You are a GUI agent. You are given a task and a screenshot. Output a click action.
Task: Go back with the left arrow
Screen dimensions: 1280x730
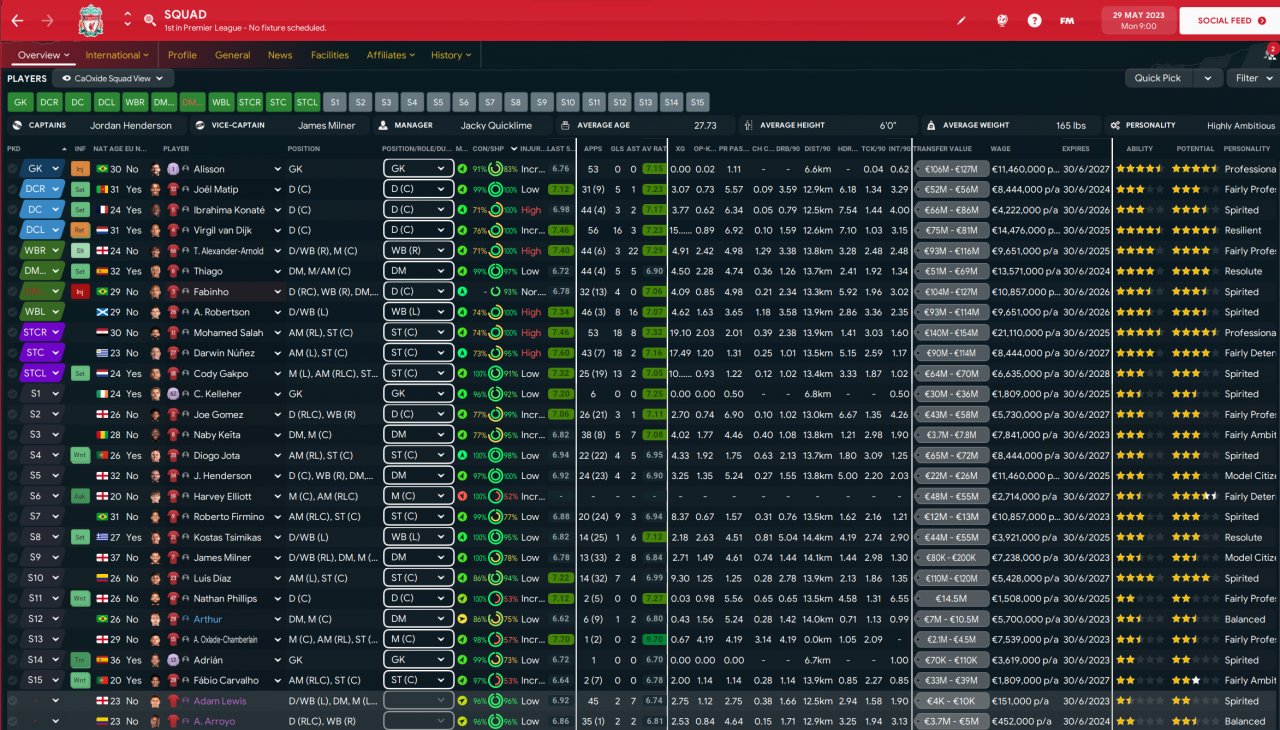point(17,20)
